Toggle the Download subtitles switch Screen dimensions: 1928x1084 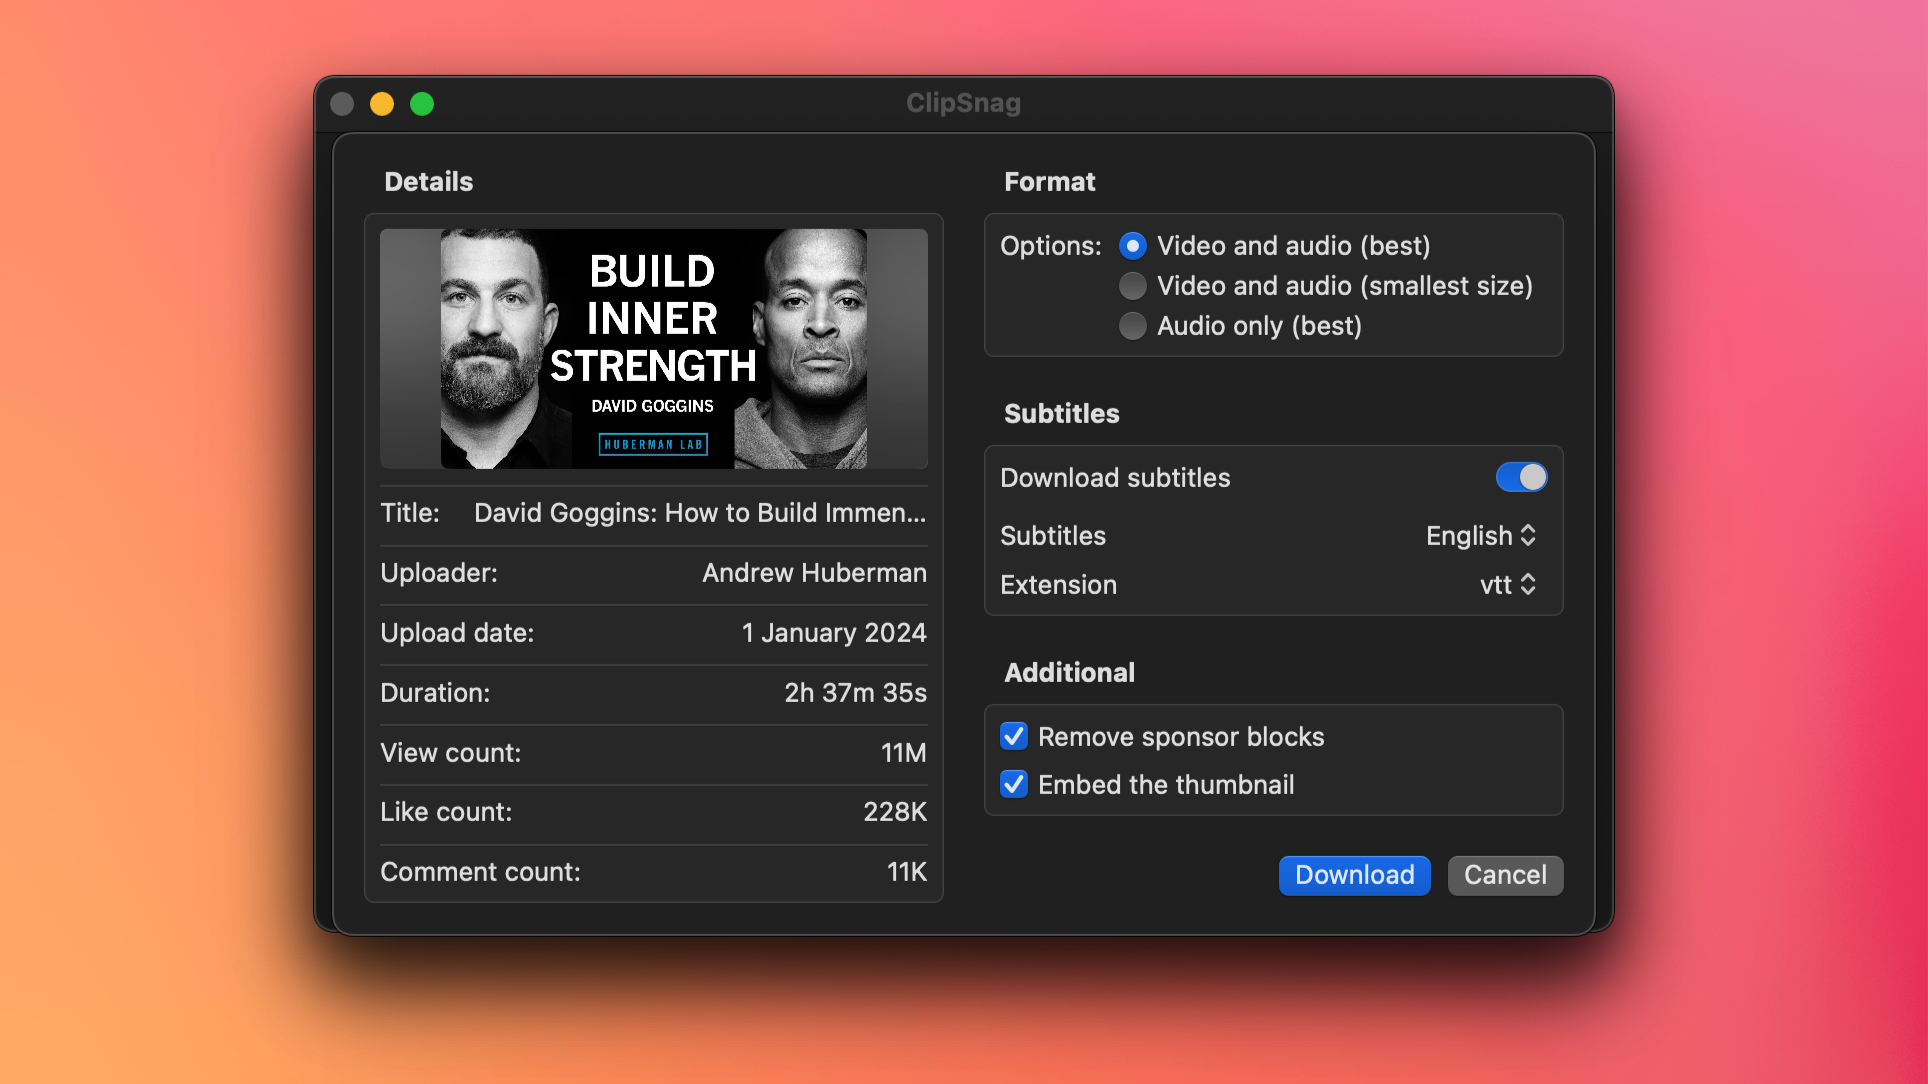[1521, 477]
